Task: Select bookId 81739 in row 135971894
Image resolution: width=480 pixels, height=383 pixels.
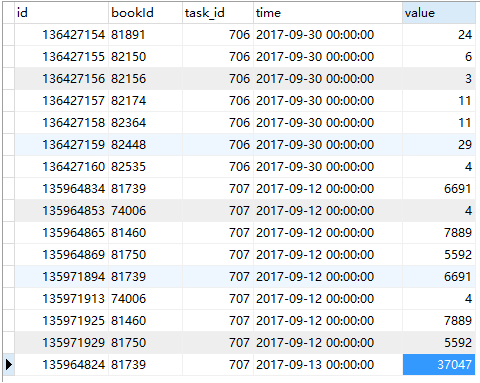Action: click(145, 277)
